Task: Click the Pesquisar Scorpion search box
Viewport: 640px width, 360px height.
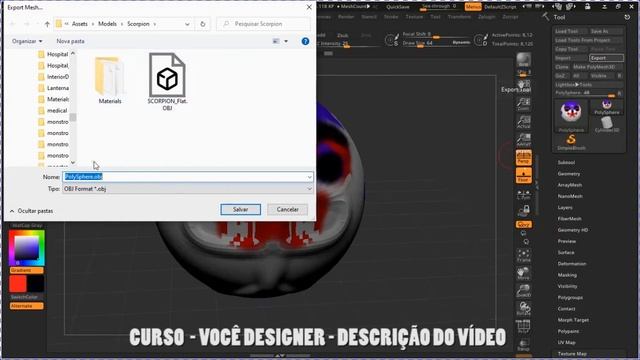Action: (x=263, y=24)
